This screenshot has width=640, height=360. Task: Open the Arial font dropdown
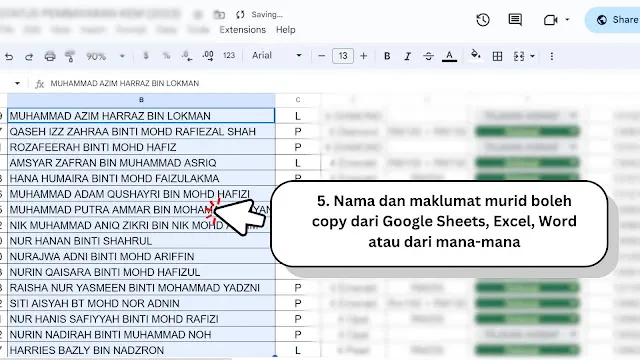coord(277,56)
